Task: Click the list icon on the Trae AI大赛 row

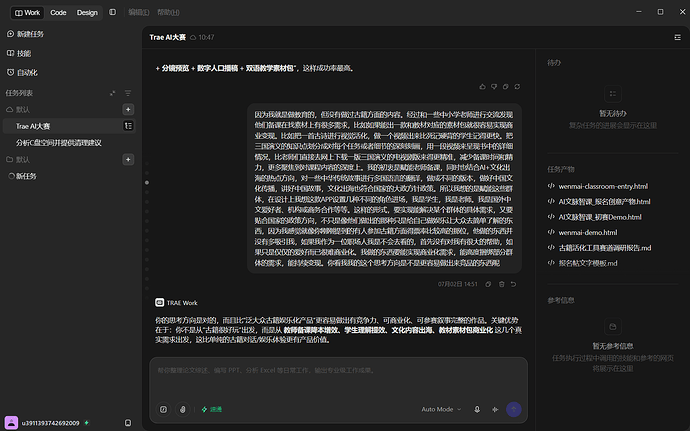Action: point(128,126)
